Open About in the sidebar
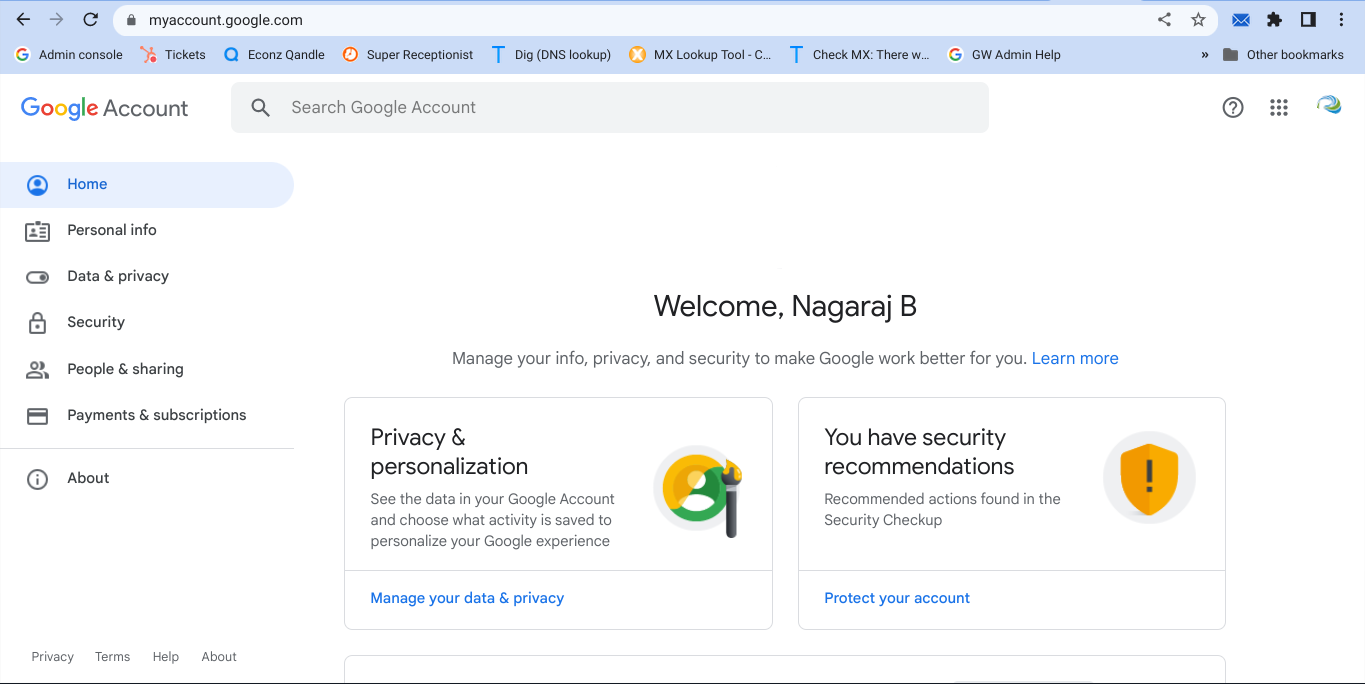This screenshot has width=1365, height=684. 147,479
